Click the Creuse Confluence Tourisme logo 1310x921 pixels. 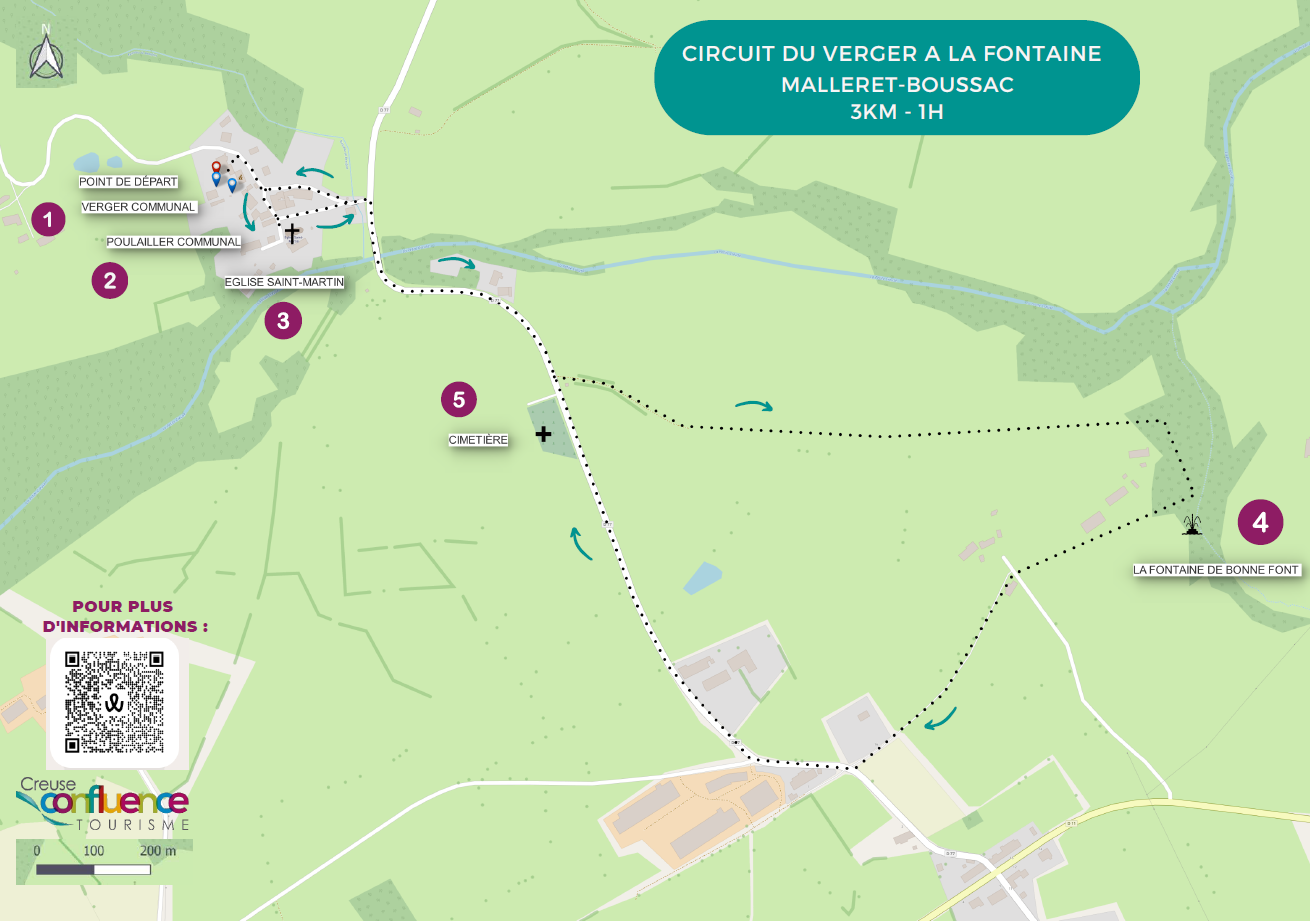click(x=103, y=805)
